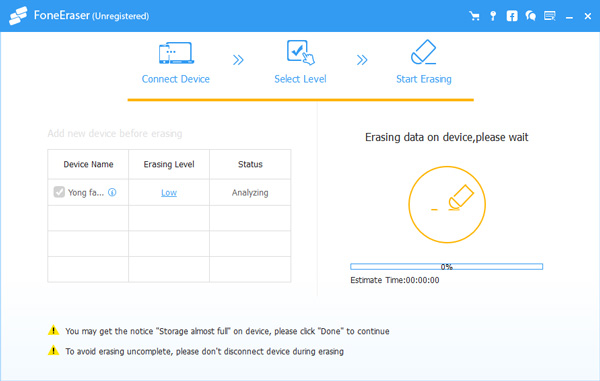Image resolution: width=600 pixels, height=381 pixels.
Task: Select the Select Level step label
Action: pyautogui.click(x=300, y=79)
